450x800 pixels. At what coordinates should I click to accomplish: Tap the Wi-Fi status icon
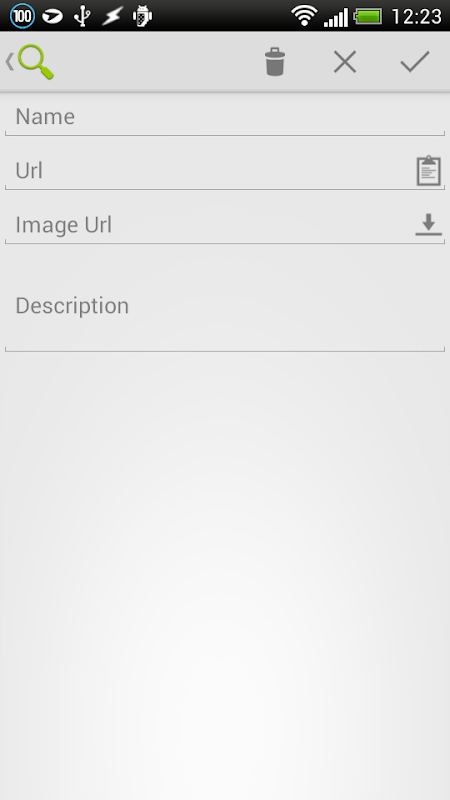point(305,16)
